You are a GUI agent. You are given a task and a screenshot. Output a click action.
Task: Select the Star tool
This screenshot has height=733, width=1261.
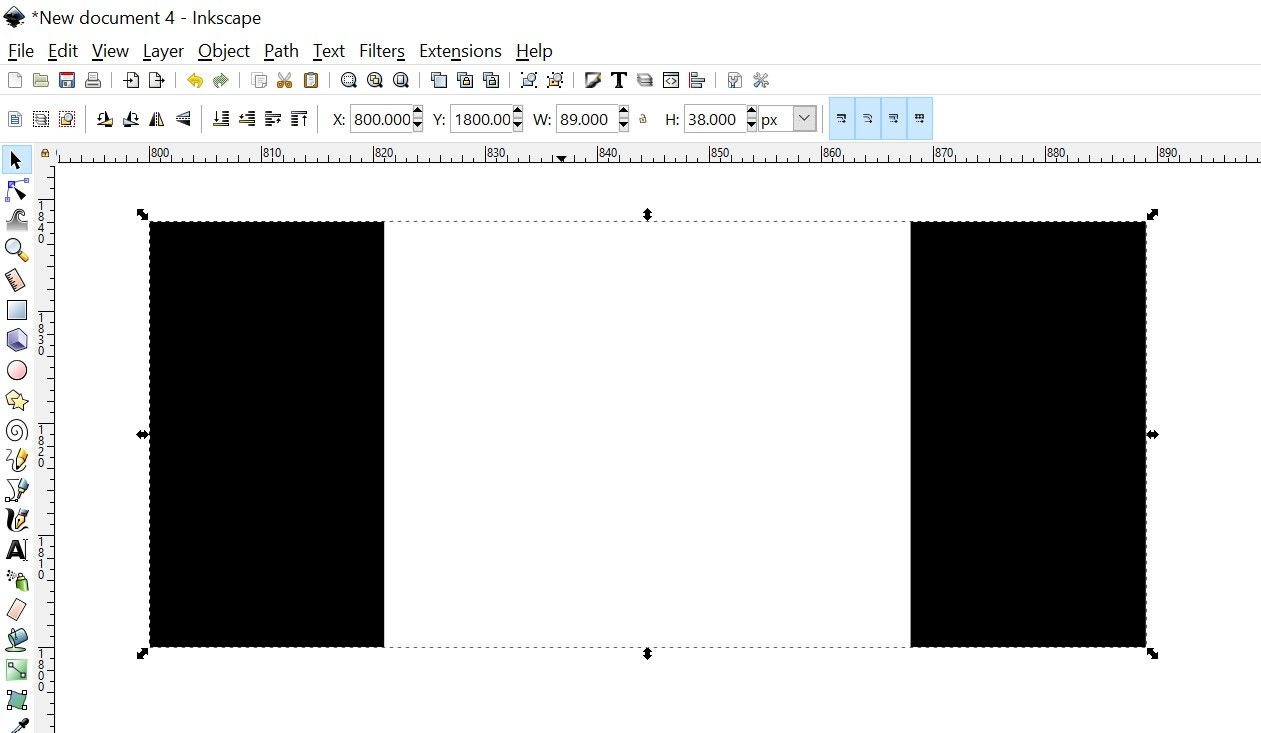(x=16, y=400)
